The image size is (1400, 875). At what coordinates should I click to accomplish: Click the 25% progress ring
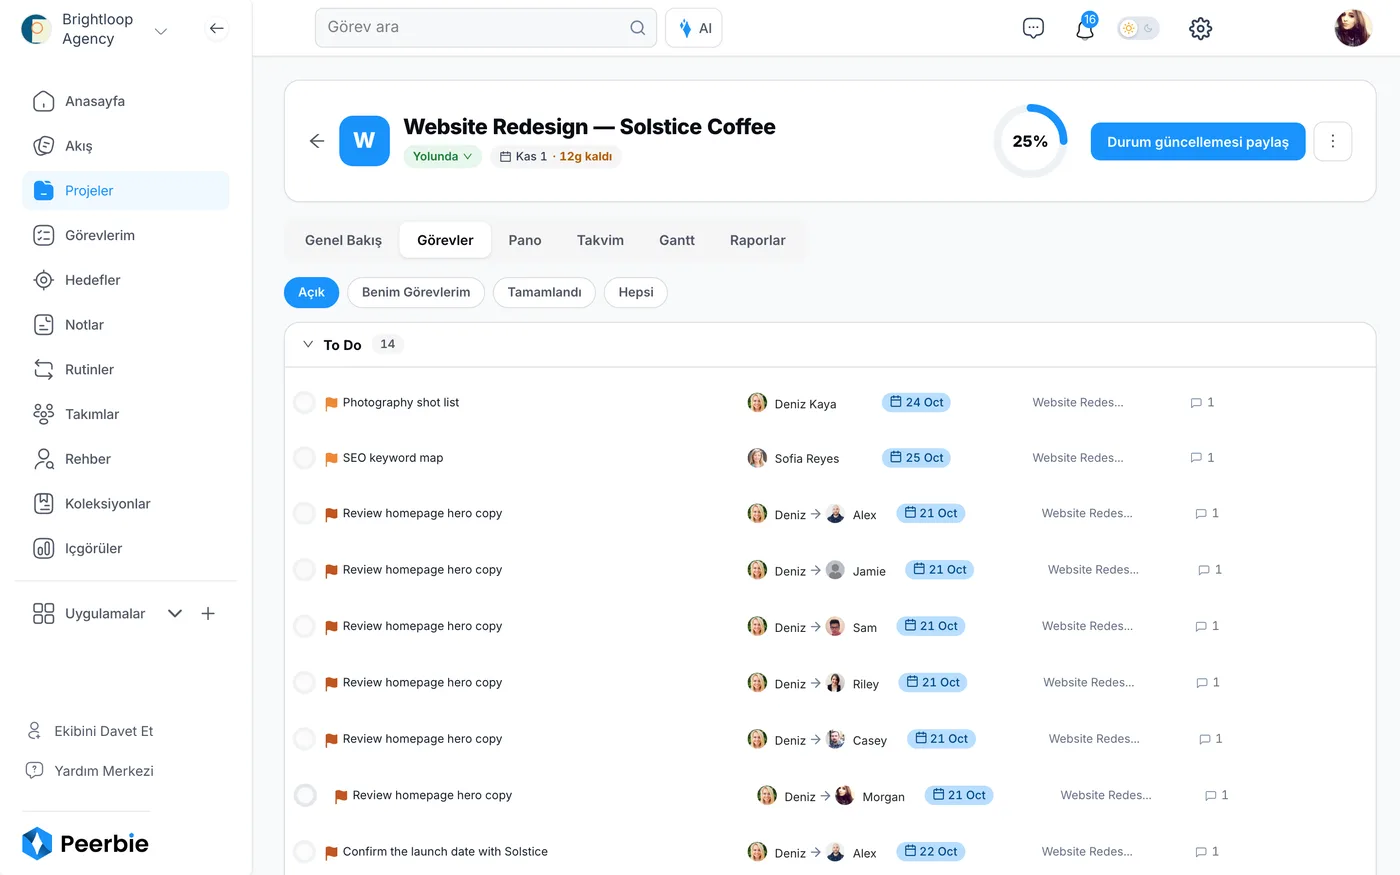1030,141
